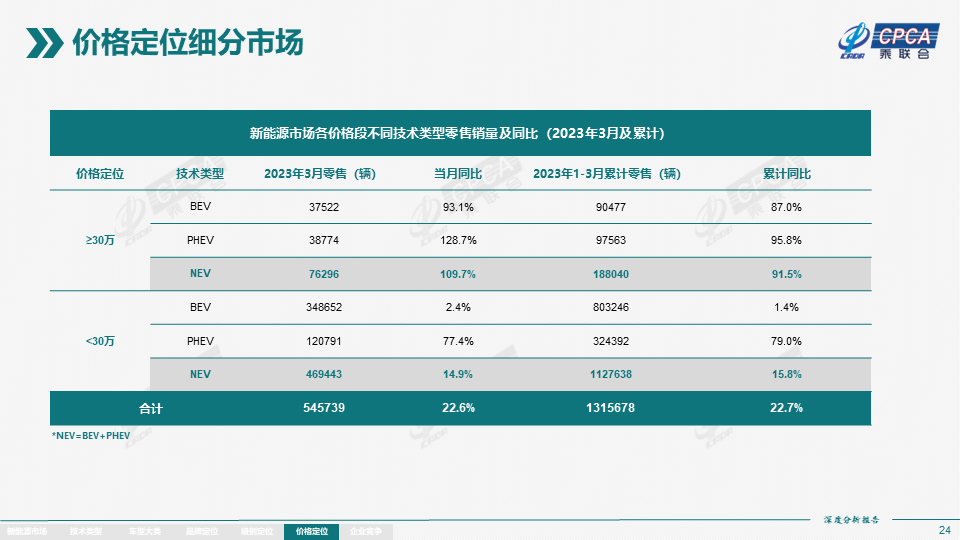Viewport: 960px width, 540px height.
Task: Click the 价格定位细分市场 slide title
Action: [x=188, y=43]
